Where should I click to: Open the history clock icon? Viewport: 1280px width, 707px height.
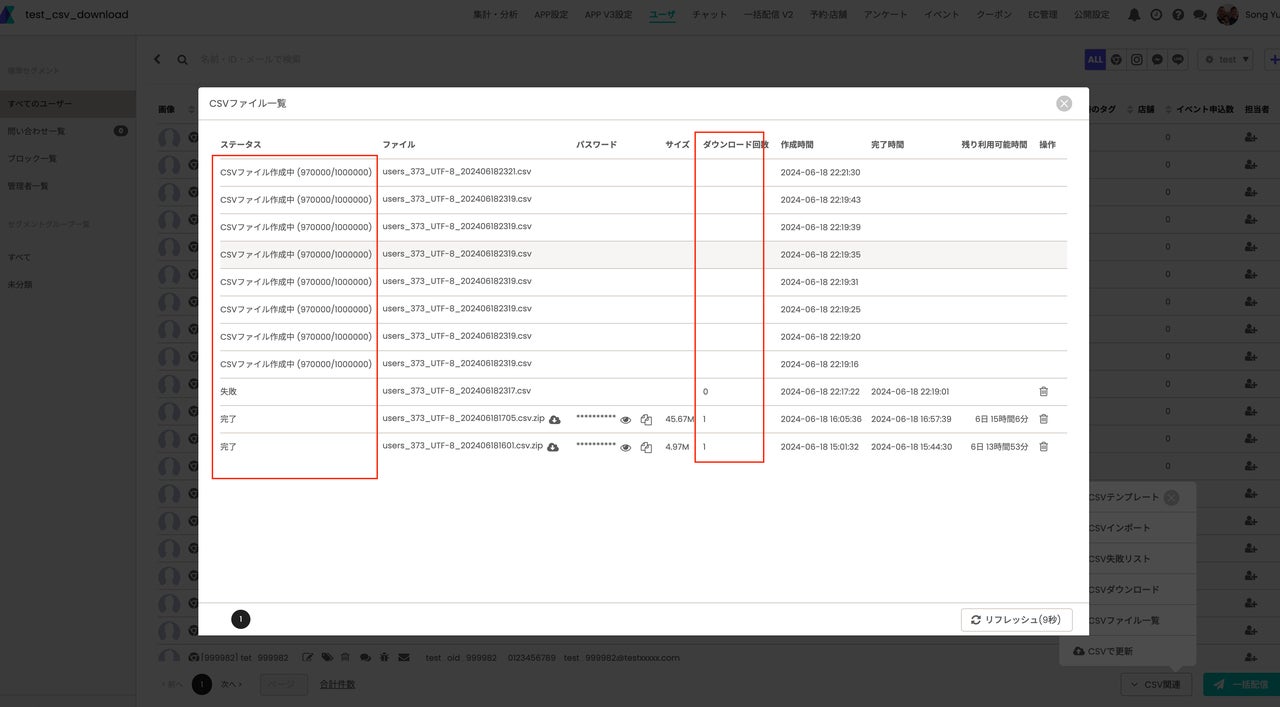coord(1156,15)
